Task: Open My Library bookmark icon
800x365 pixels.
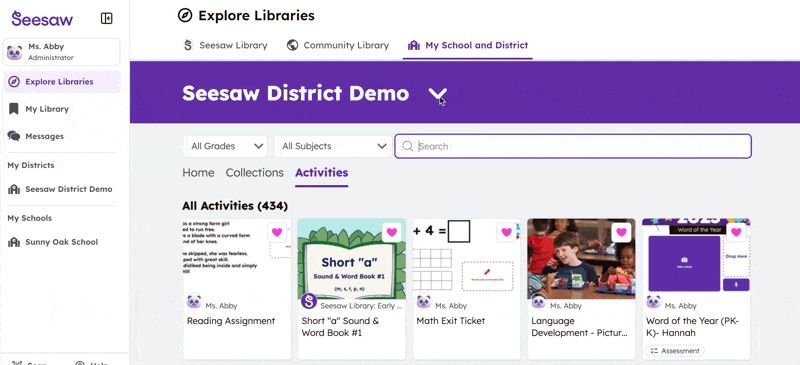Action: (14, 109)
